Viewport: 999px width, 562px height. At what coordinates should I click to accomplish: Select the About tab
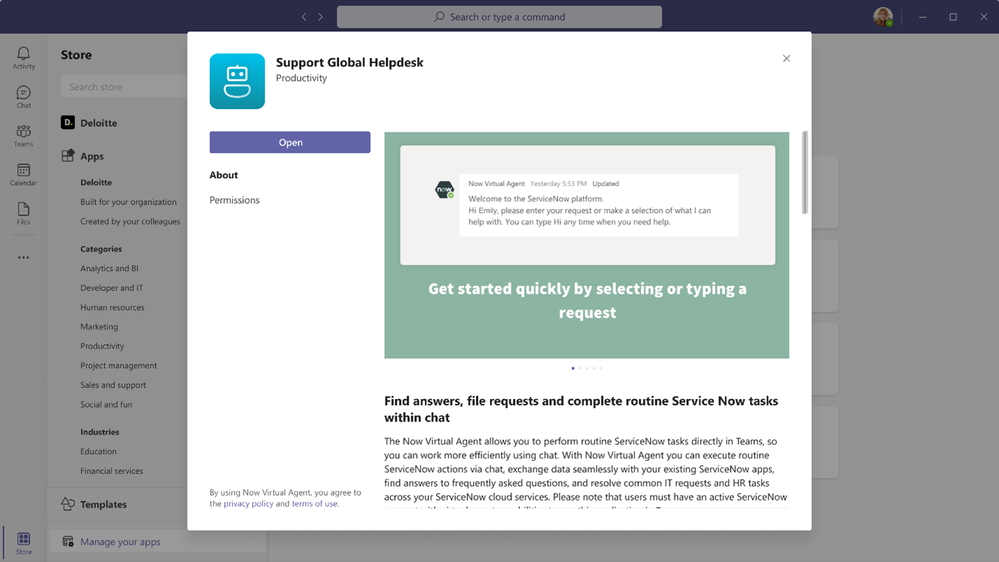point(224,175)
